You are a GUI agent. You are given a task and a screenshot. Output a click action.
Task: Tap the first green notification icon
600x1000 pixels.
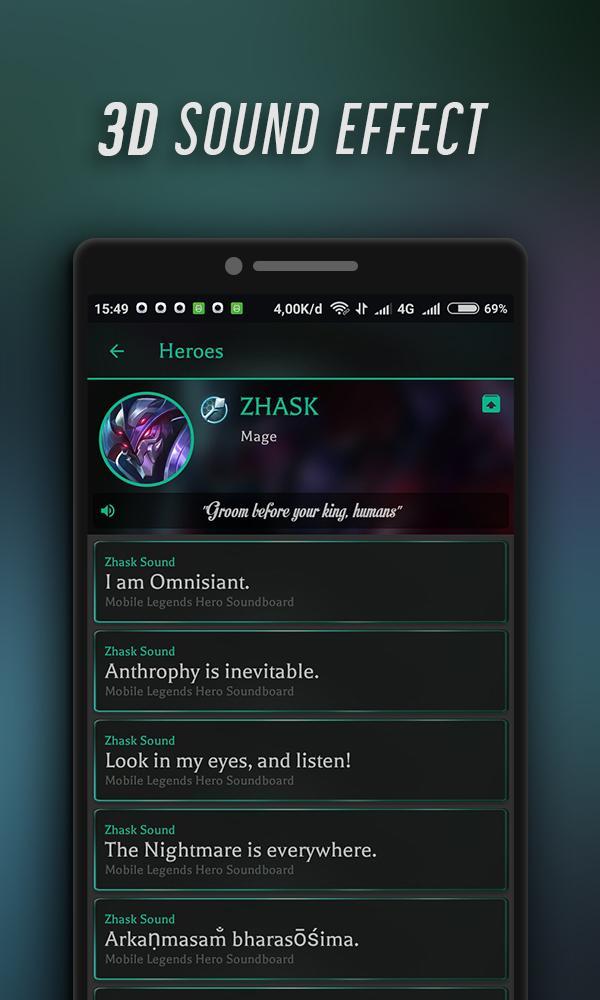coord(199,309)
